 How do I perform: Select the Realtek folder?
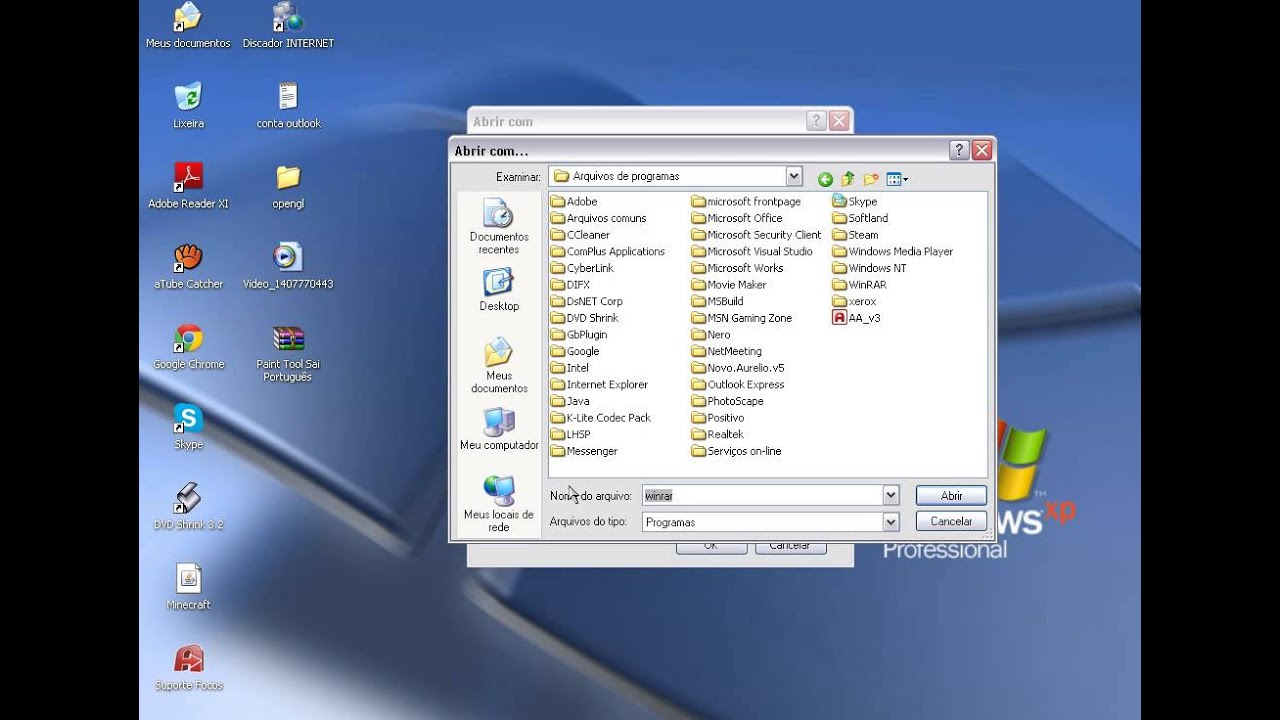click(x=718, y=434)
